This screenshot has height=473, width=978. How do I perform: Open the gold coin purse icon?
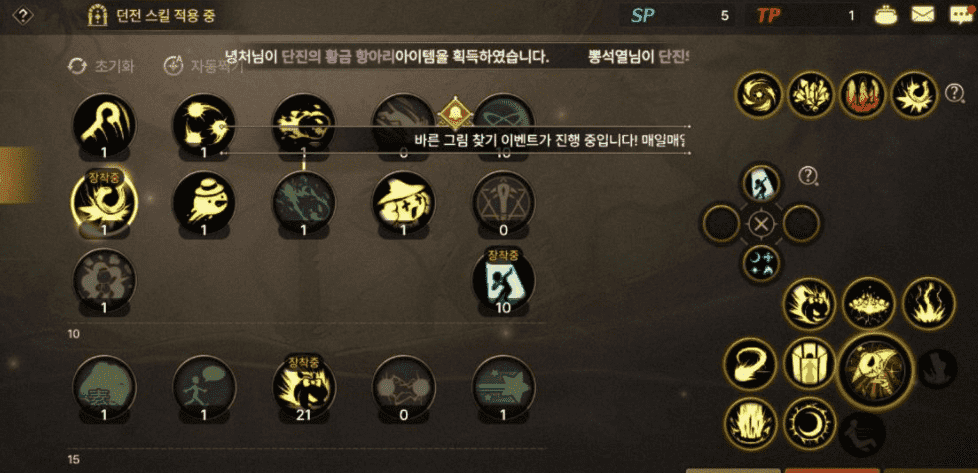pos(886,14)
